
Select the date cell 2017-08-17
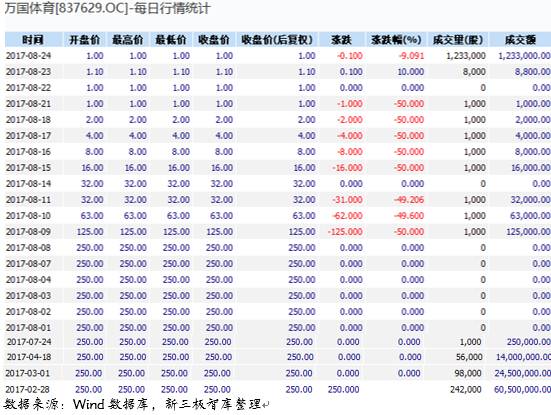pos(28,136)
